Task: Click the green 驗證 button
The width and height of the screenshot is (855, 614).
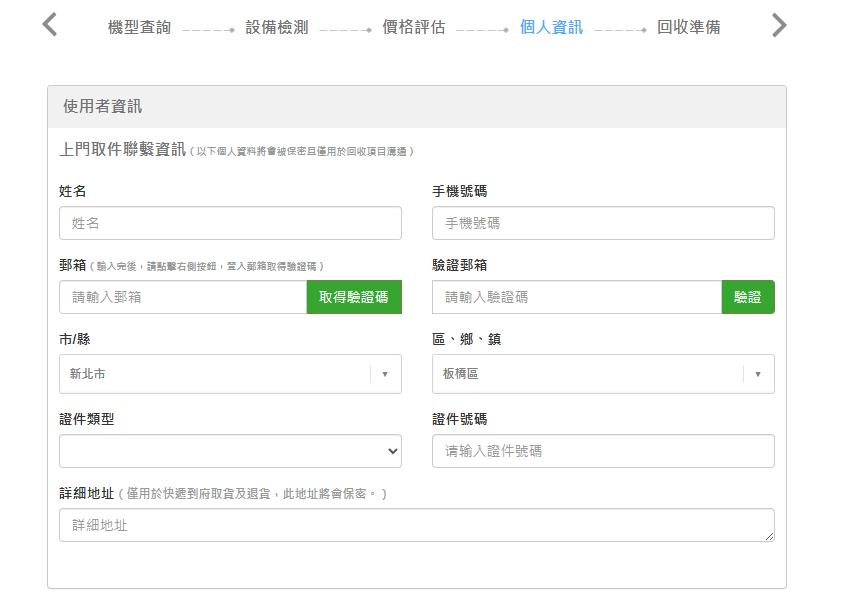Action: 748,297
